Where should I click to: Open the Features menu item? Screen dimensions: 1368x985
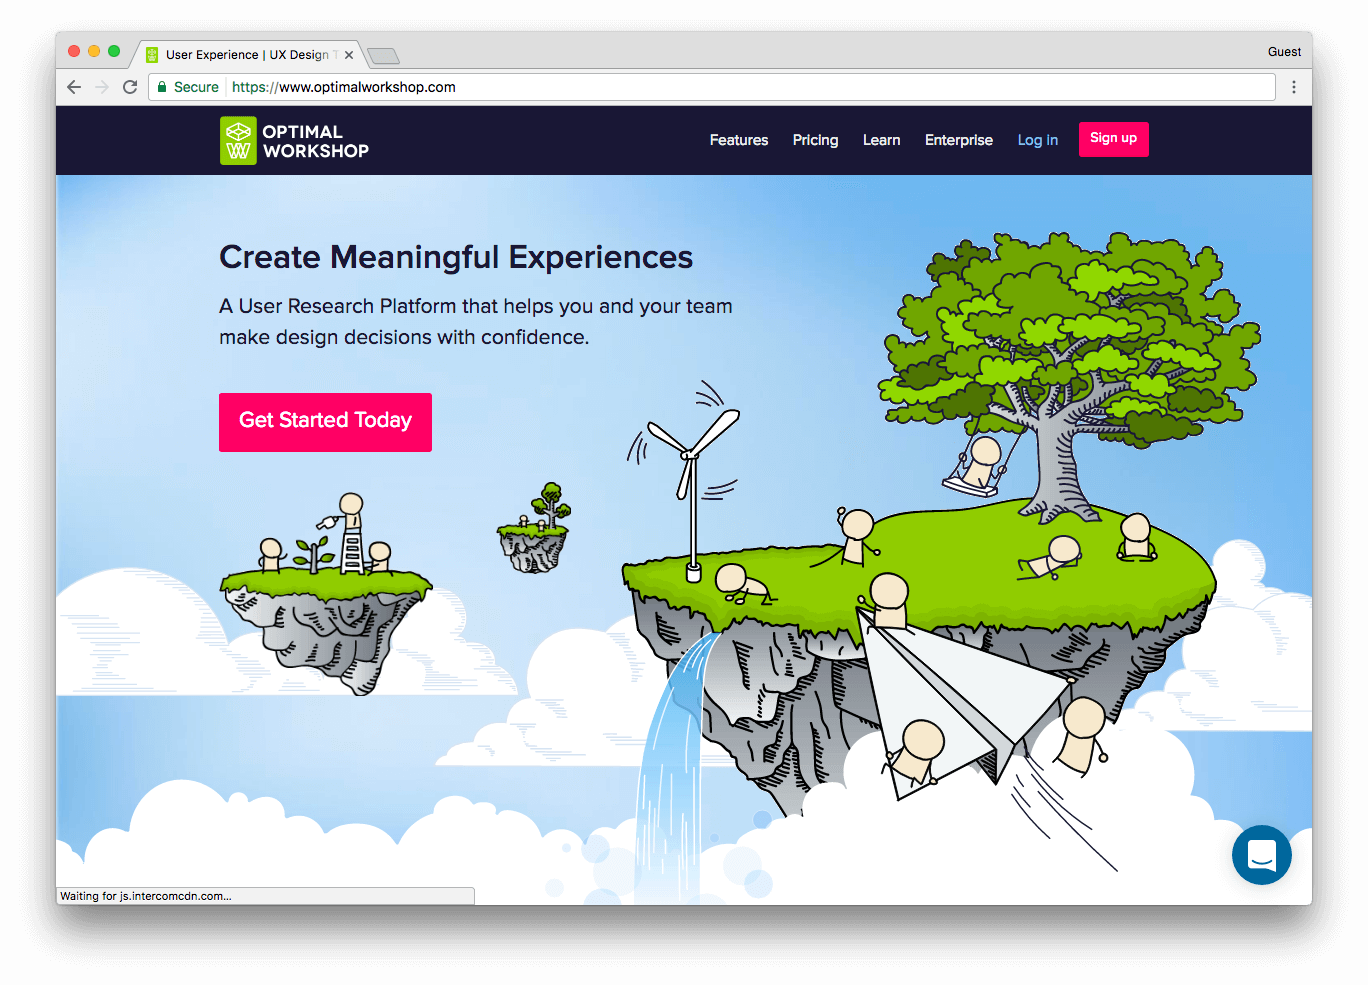(x=739, y=140)
